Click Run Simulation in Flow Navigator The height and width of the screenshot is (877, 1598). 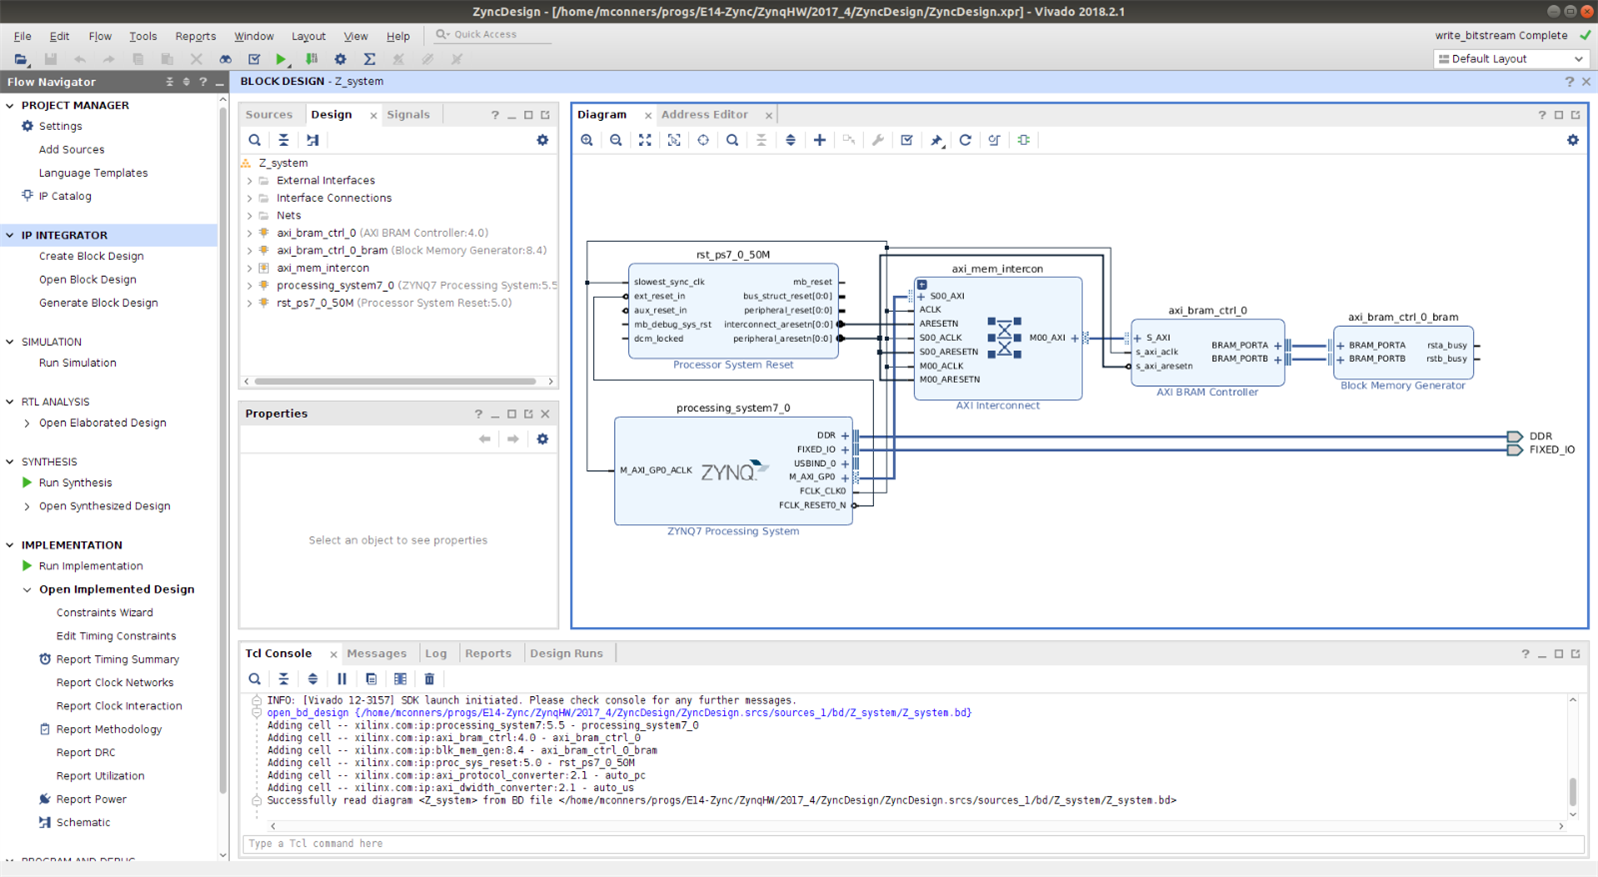pyautogui.click(x=77, y=363)
